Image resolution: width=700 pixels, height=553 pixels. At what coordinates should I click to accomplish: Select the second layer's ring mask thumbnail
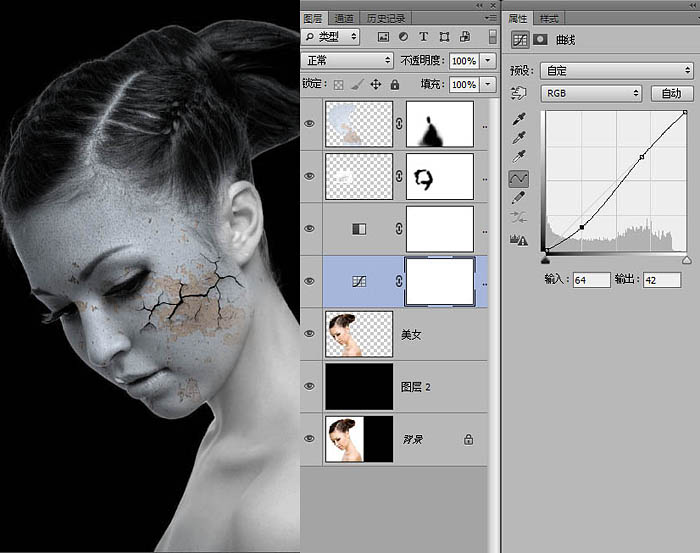[x=440, y=176]
